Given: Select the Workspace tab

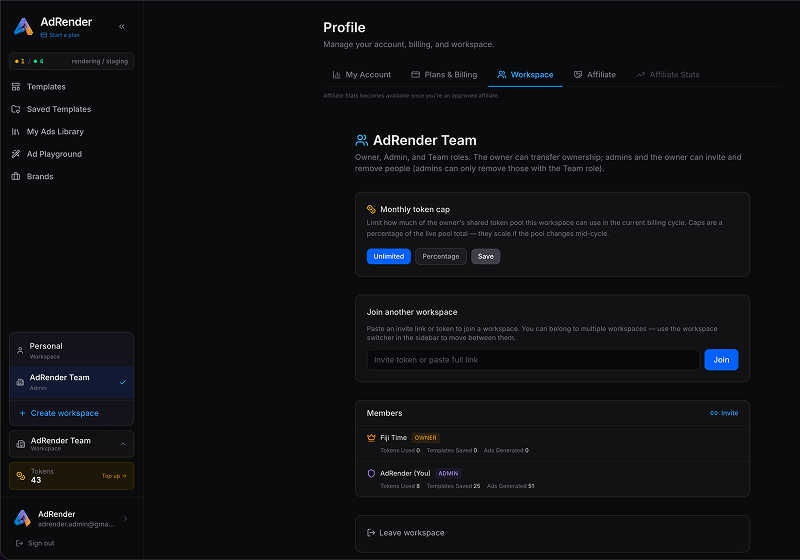Looking at the screenshot, I should point(525,74).
